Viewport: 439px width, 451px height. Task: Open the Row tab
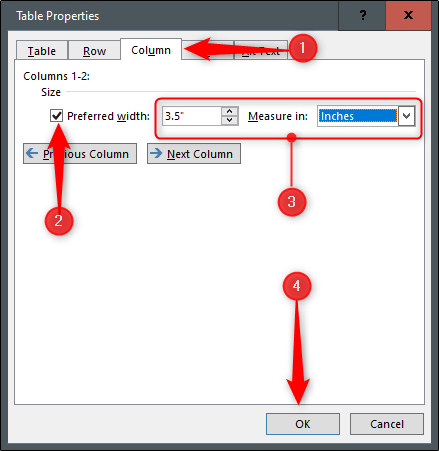[94, 51]
